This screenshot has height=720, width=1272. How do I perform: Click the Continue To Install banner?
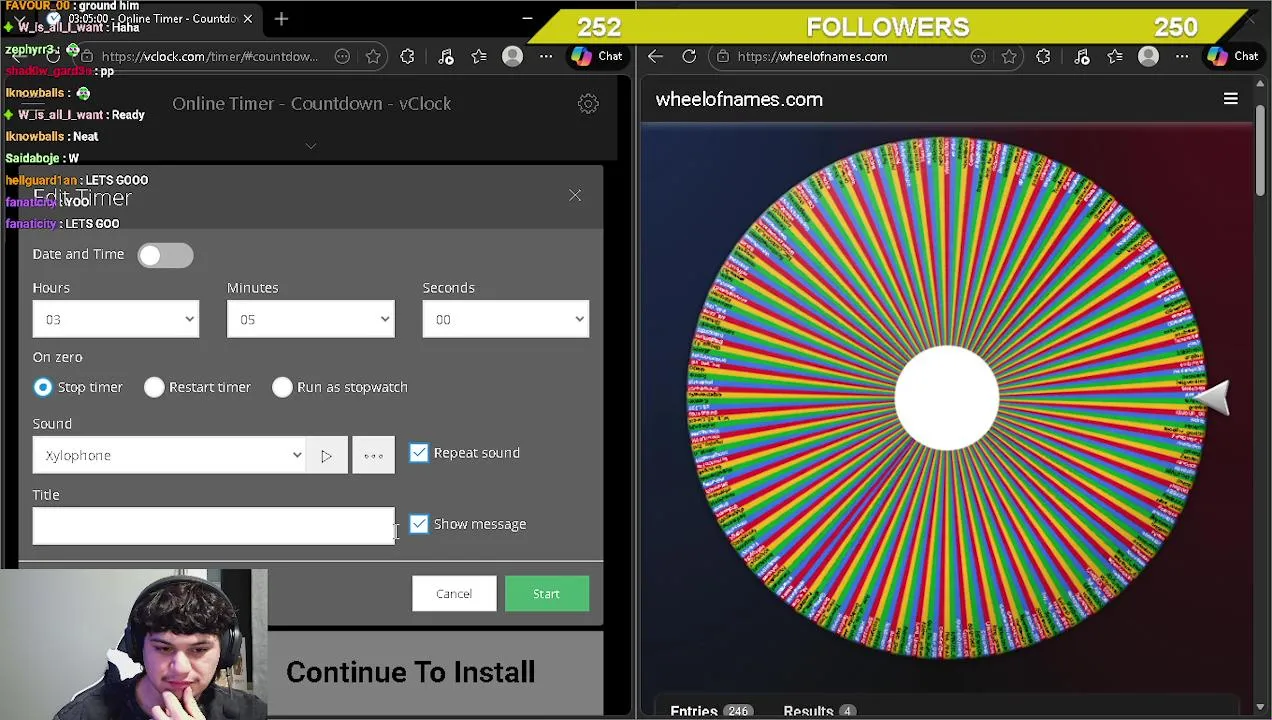click(410, 672)
